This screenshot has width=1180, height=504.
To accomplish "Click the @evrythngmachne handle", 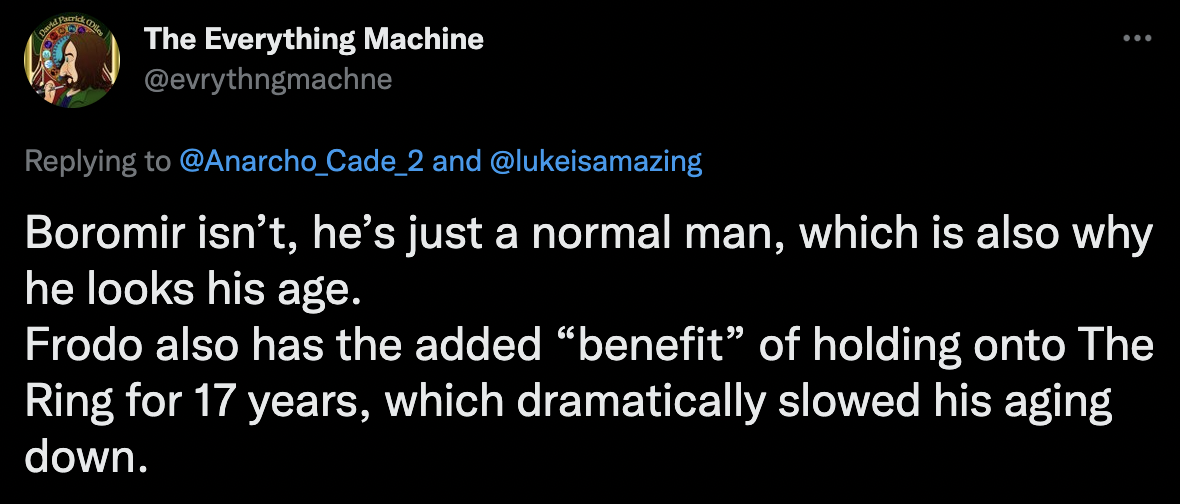I will pos(268,79).
